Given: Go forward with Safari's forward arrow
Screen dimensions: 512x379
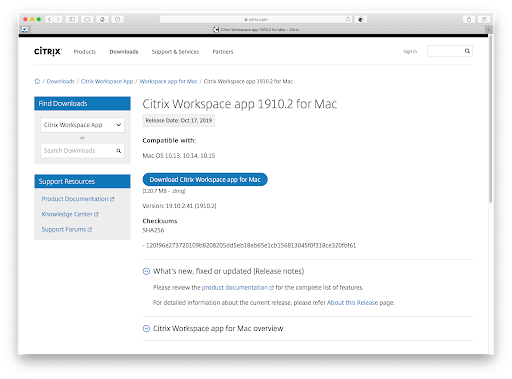Looking at the screenshot, I should click(x=58, y=19).
